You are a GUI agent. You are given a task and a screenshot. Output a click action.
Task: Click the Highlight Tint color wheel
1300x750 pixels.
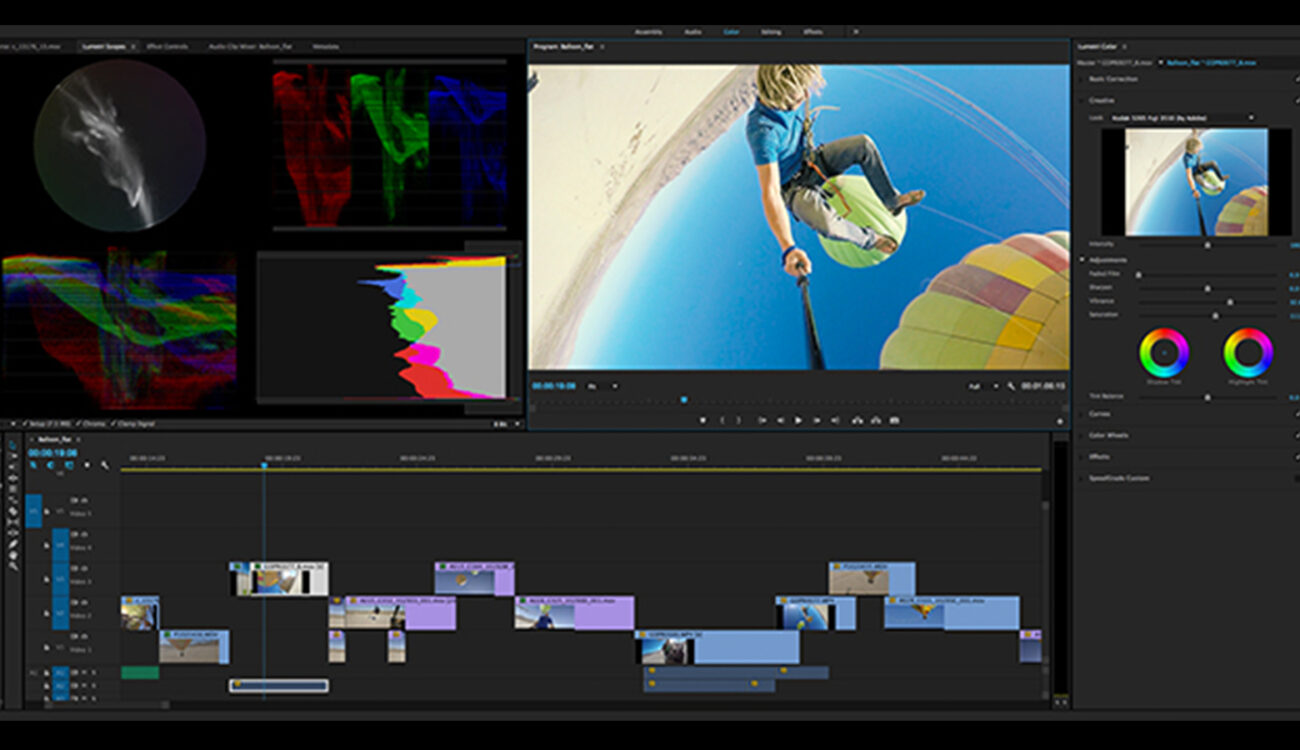(x=1247, y=353)
